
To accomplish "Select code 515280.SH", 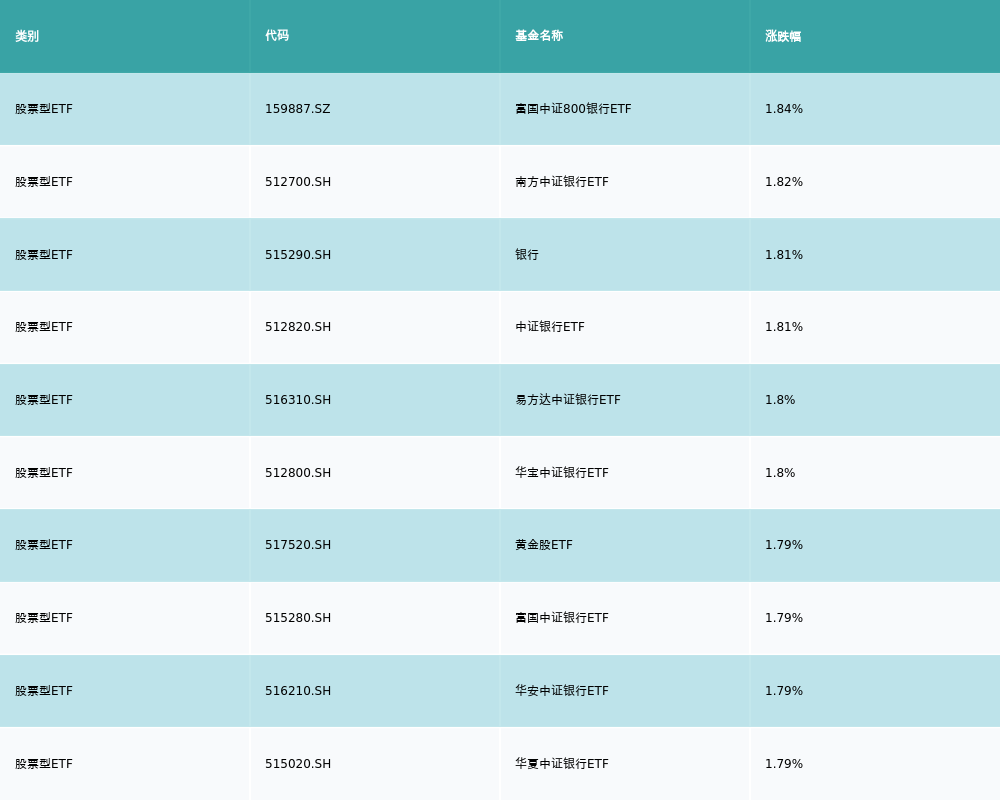I will click(x=298, y=618).
